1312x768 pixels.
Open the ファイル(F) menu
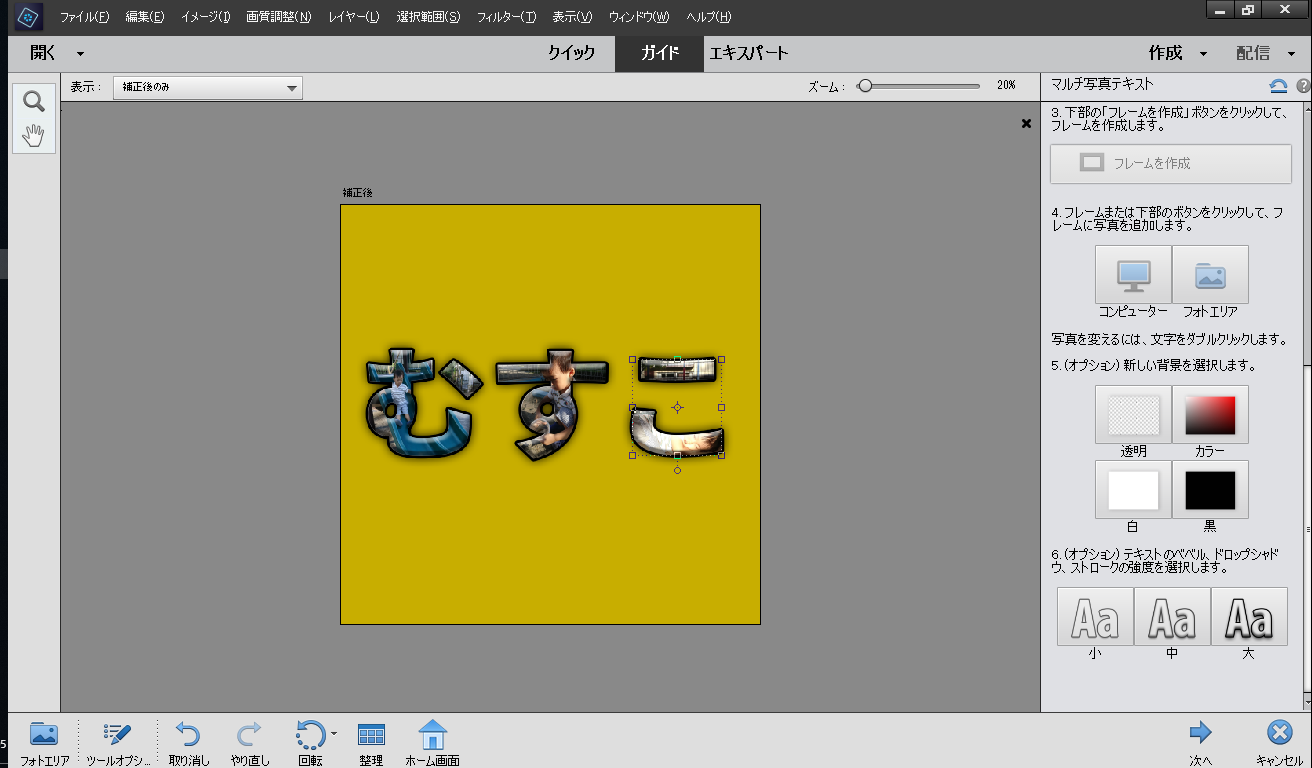[x=84, y=17]
